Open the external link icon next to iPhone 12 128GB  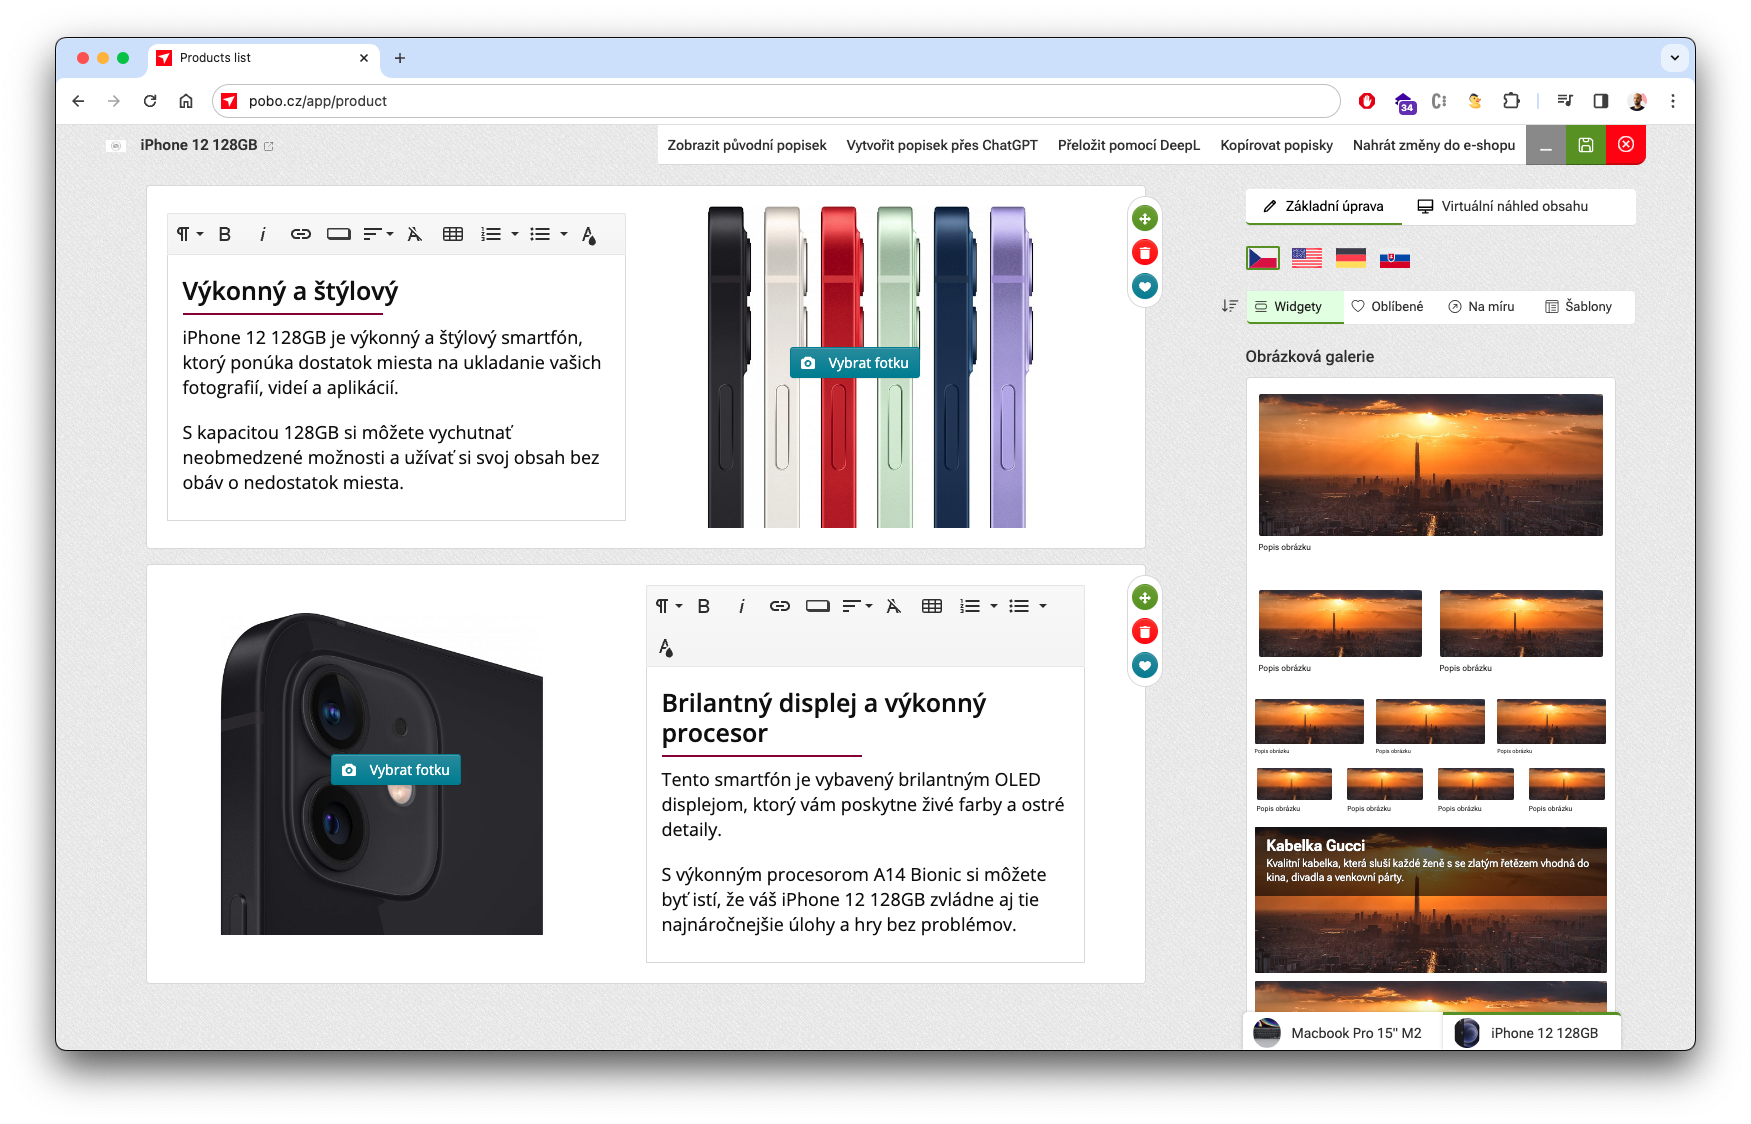(x=269, y=146)
